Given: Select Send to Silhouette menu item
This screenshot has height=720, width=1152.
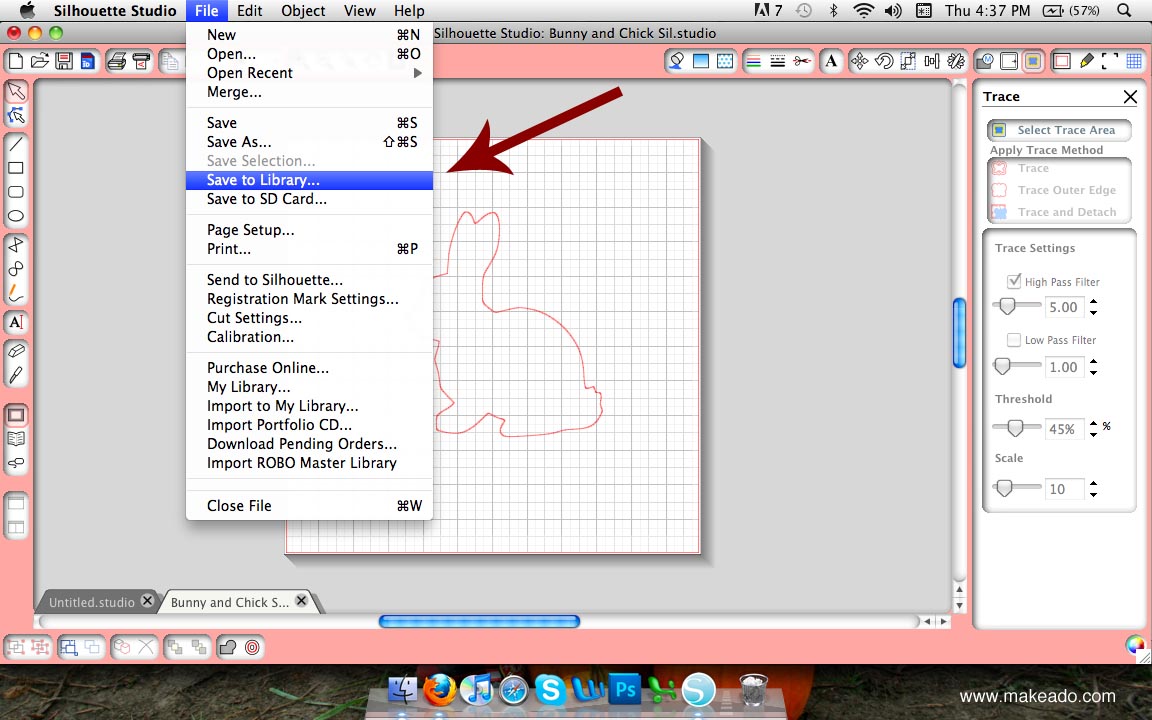Looking at the screenshot, I should point(309,280).
